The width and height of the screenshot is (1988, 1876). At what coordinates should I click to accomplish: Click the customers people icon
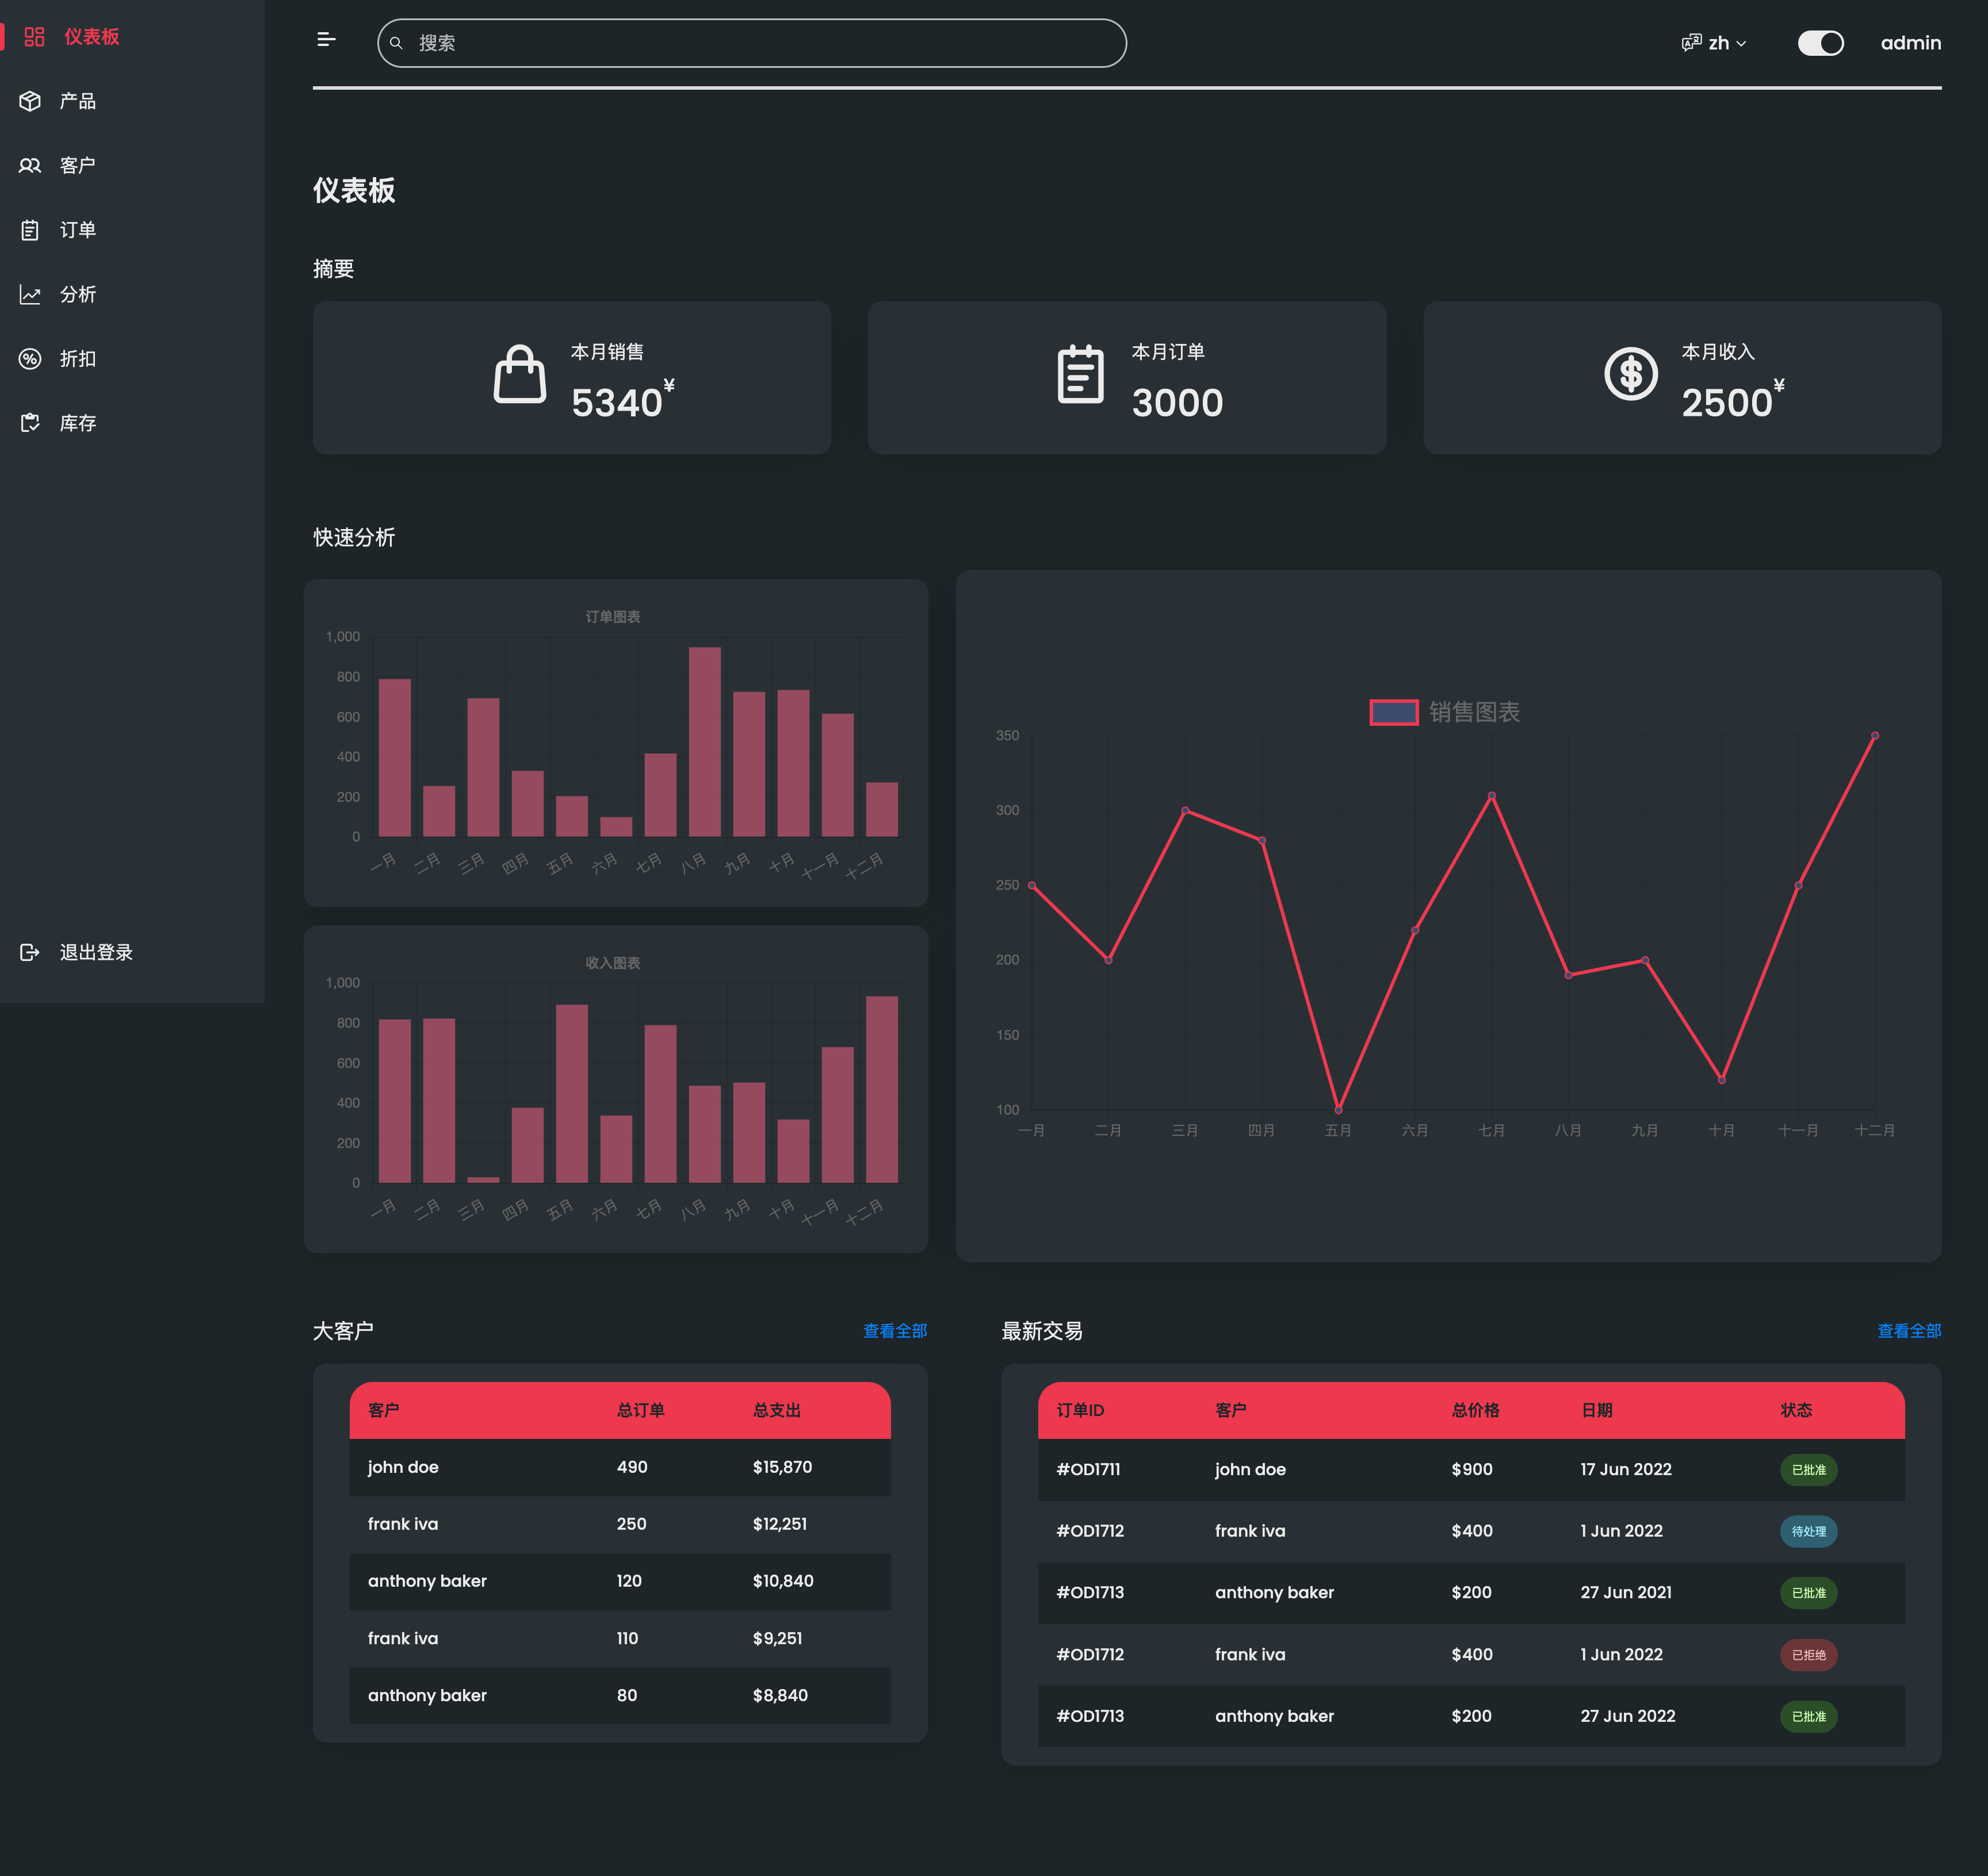30,165
